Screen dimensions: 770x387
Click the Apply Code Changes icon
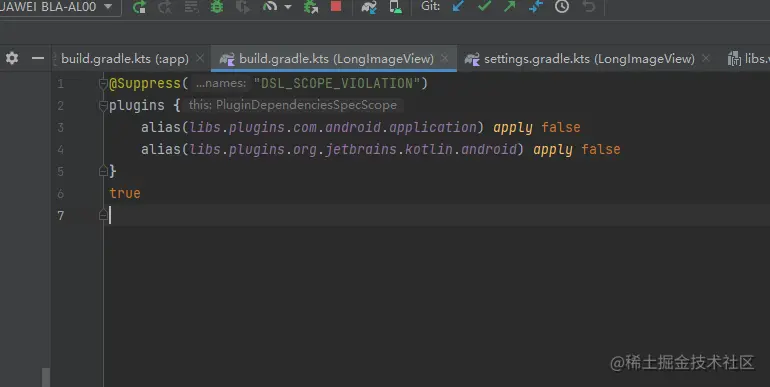pyautogui.click(x=191, y=6)
